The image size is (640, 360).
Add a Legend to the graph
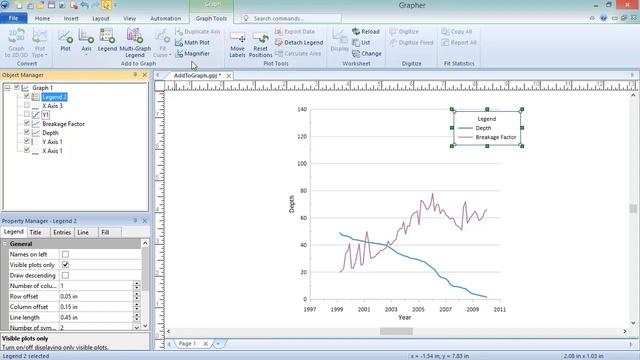(107, 41)
